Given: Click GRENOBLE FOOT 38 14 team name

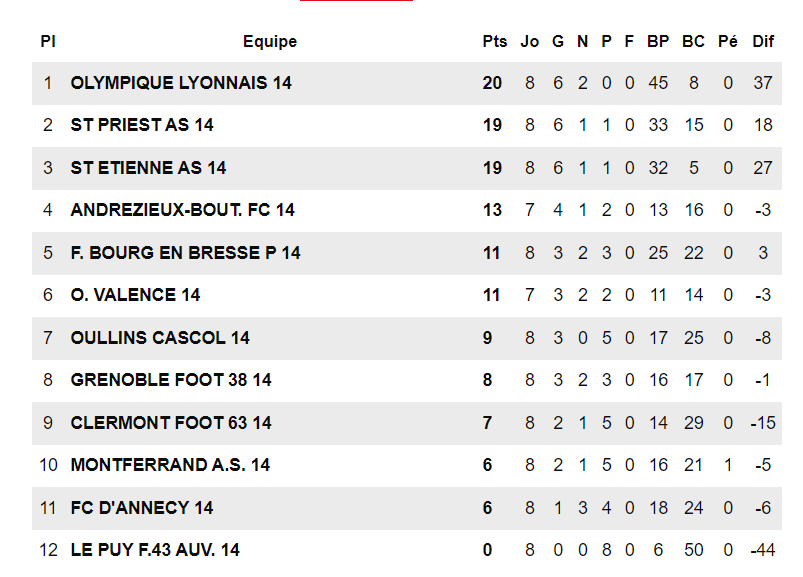Looking at the screenshot, I should [171, 380].
